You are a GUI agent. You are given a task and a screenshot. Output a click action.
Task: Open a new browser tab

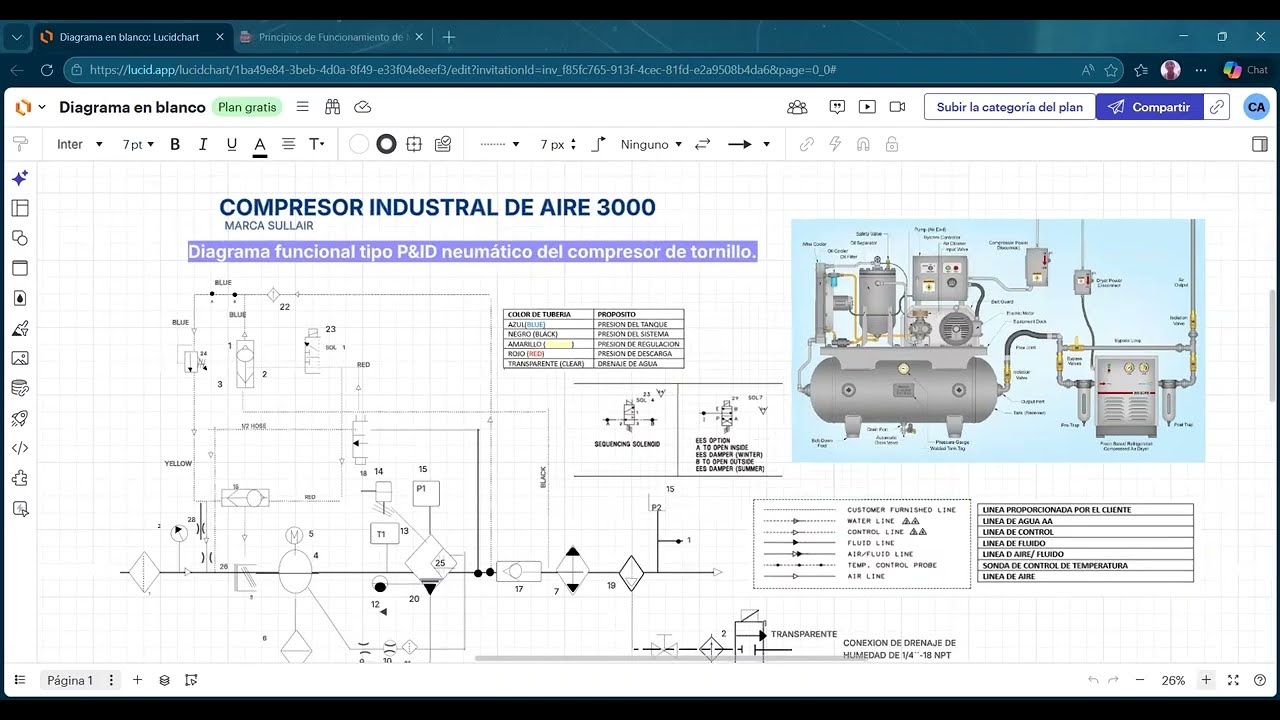click(x=449, y=37)
